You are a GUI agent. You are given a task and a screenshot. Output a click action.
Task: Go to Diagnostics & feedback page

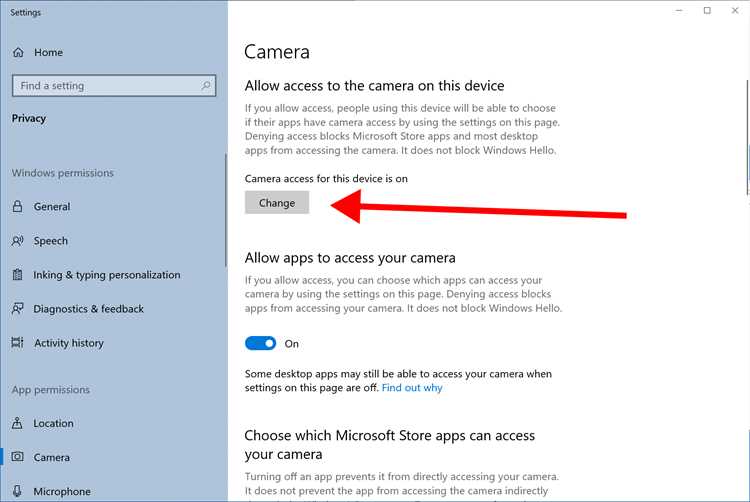tap(88, 309)
